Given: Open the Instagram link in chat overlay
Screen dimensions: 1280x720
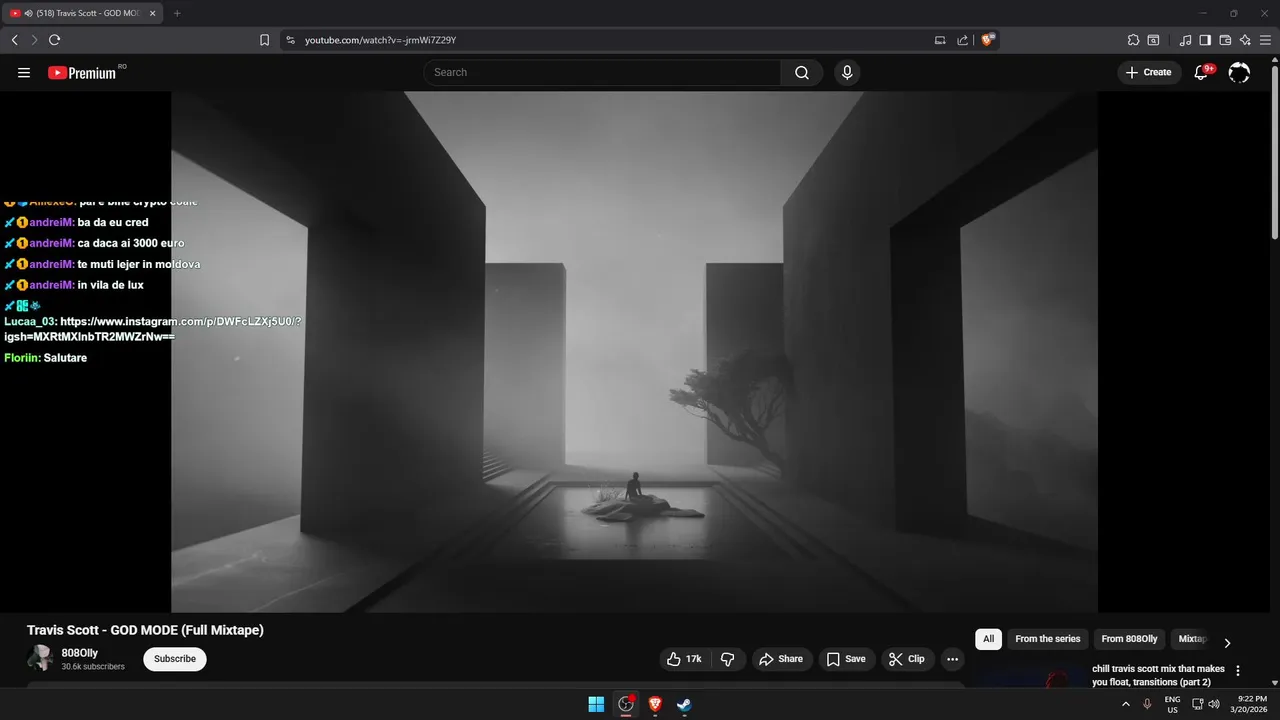Looking at the screenshot, I should pyautogui.click(x=153, y=329).
